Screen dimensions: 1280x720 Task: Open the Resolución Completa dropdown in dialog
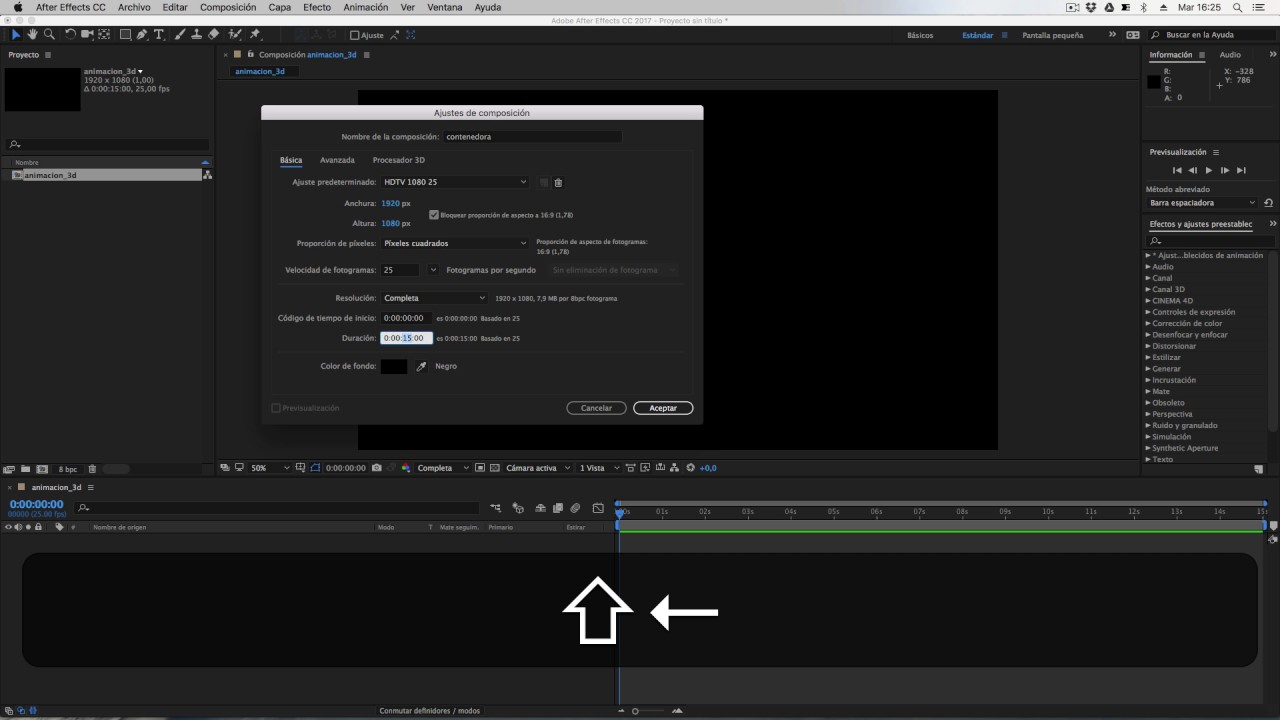point(434,298)
